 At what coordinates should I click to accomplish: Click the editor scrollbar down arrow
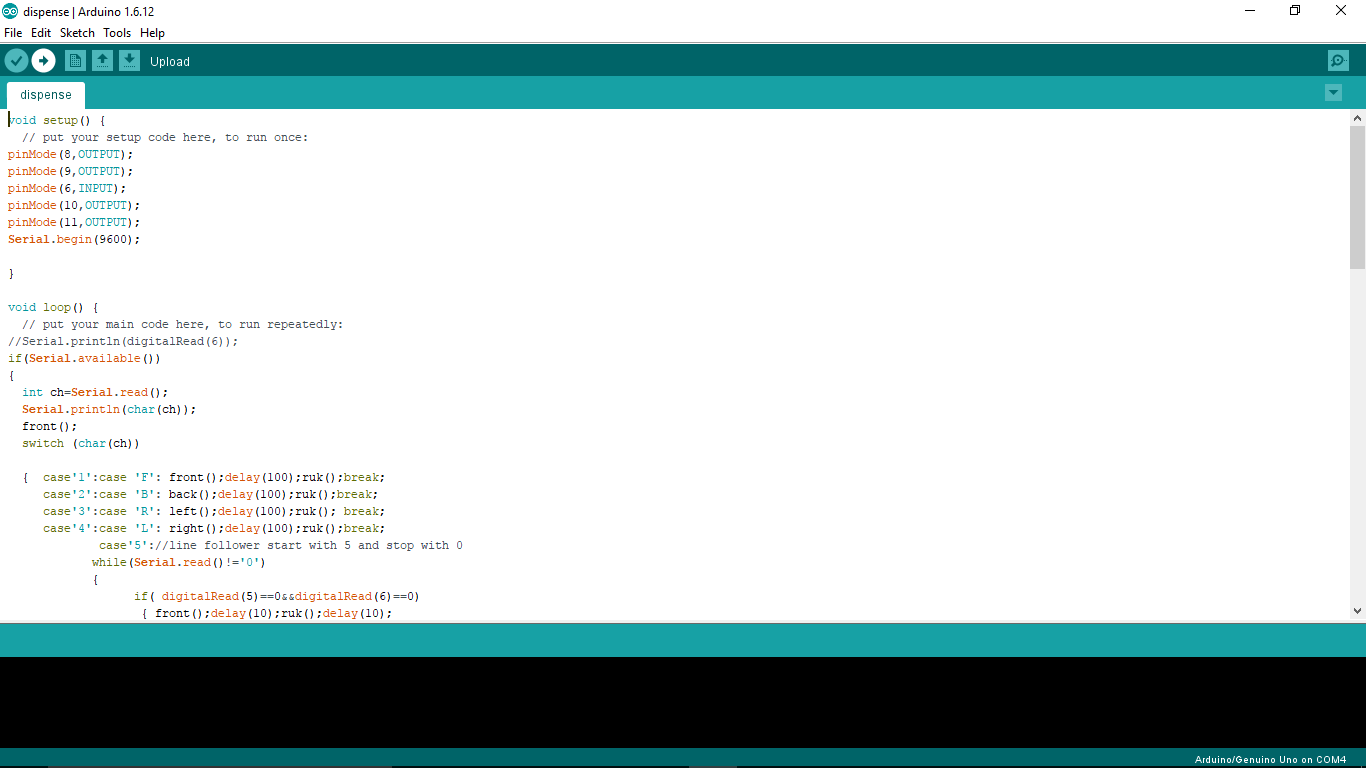point(1357,610)
